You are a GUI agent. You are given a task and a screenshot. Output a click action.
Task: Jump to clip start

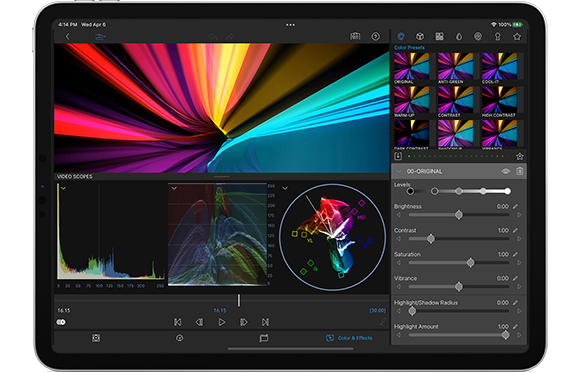coord(178,322)
